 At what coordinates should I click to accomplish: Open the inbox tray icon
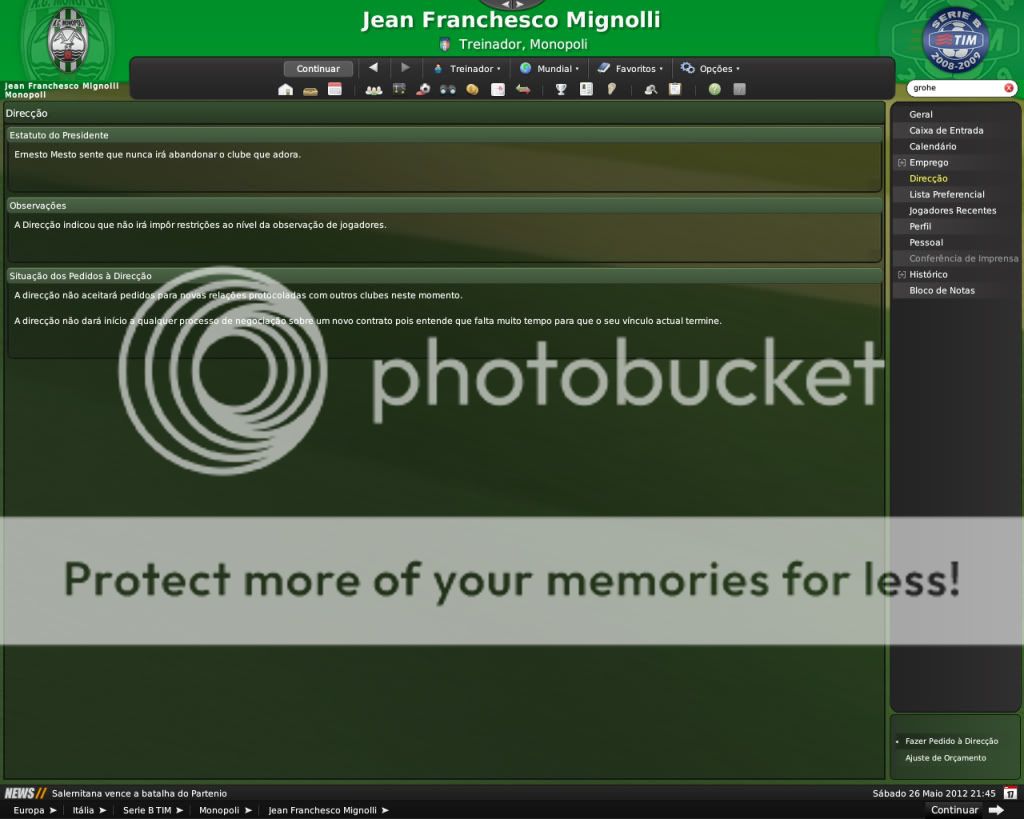pyautogui.click(x=310, y=89)
